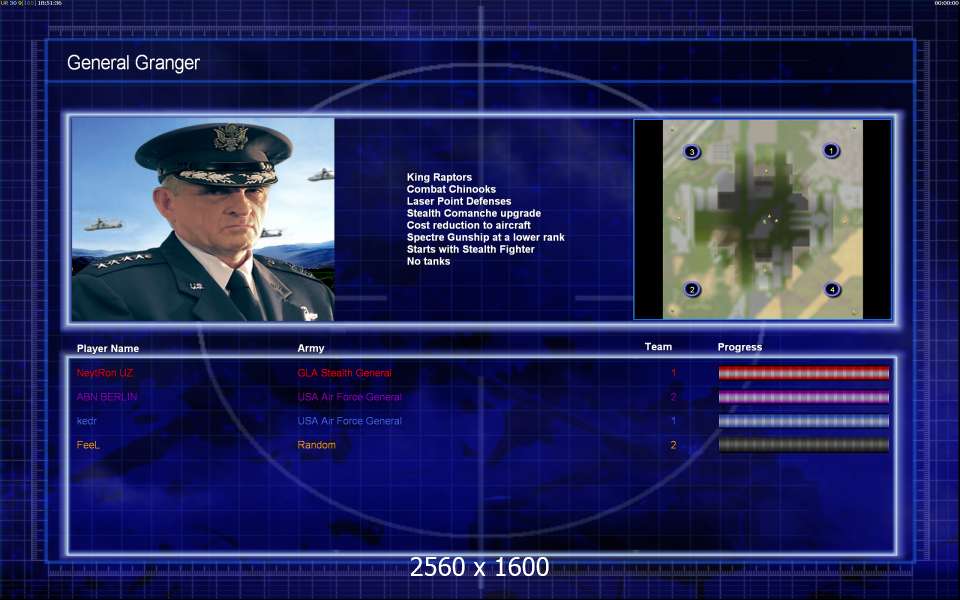The width and height of the screenshot is (960, 600).
Task: Click FeeL's 'Random' army entry
Action: (x=317, y=445)
